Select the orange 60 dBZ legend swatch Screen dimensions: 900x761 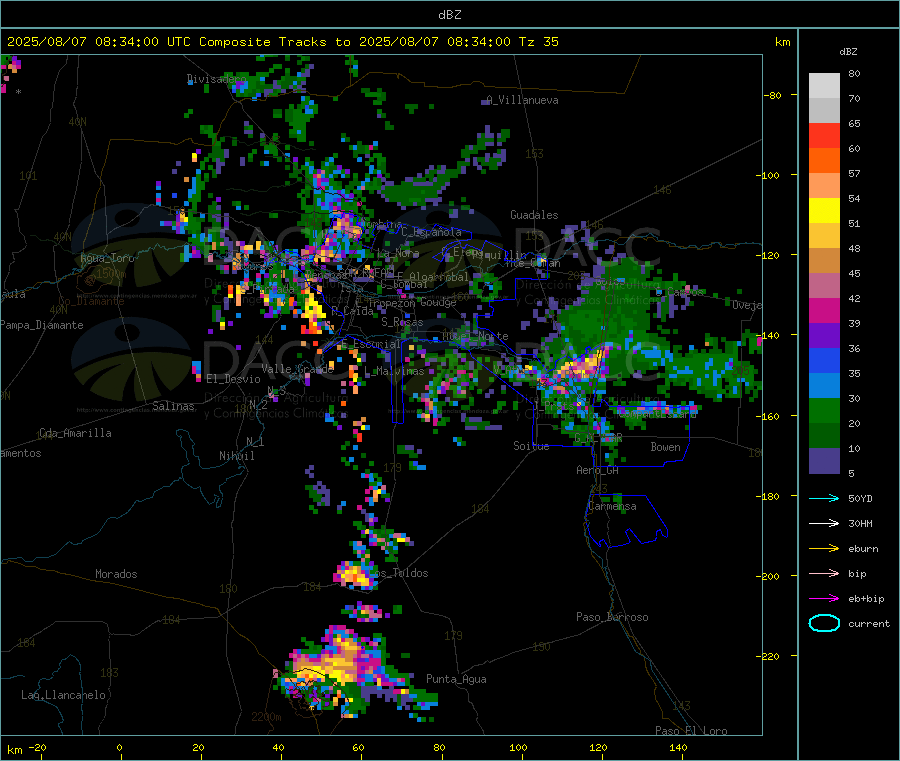point(824,161)
